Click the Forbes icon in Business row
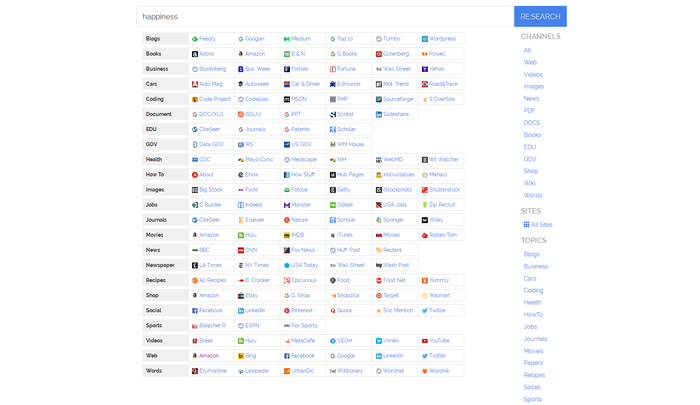 point(287,69)
